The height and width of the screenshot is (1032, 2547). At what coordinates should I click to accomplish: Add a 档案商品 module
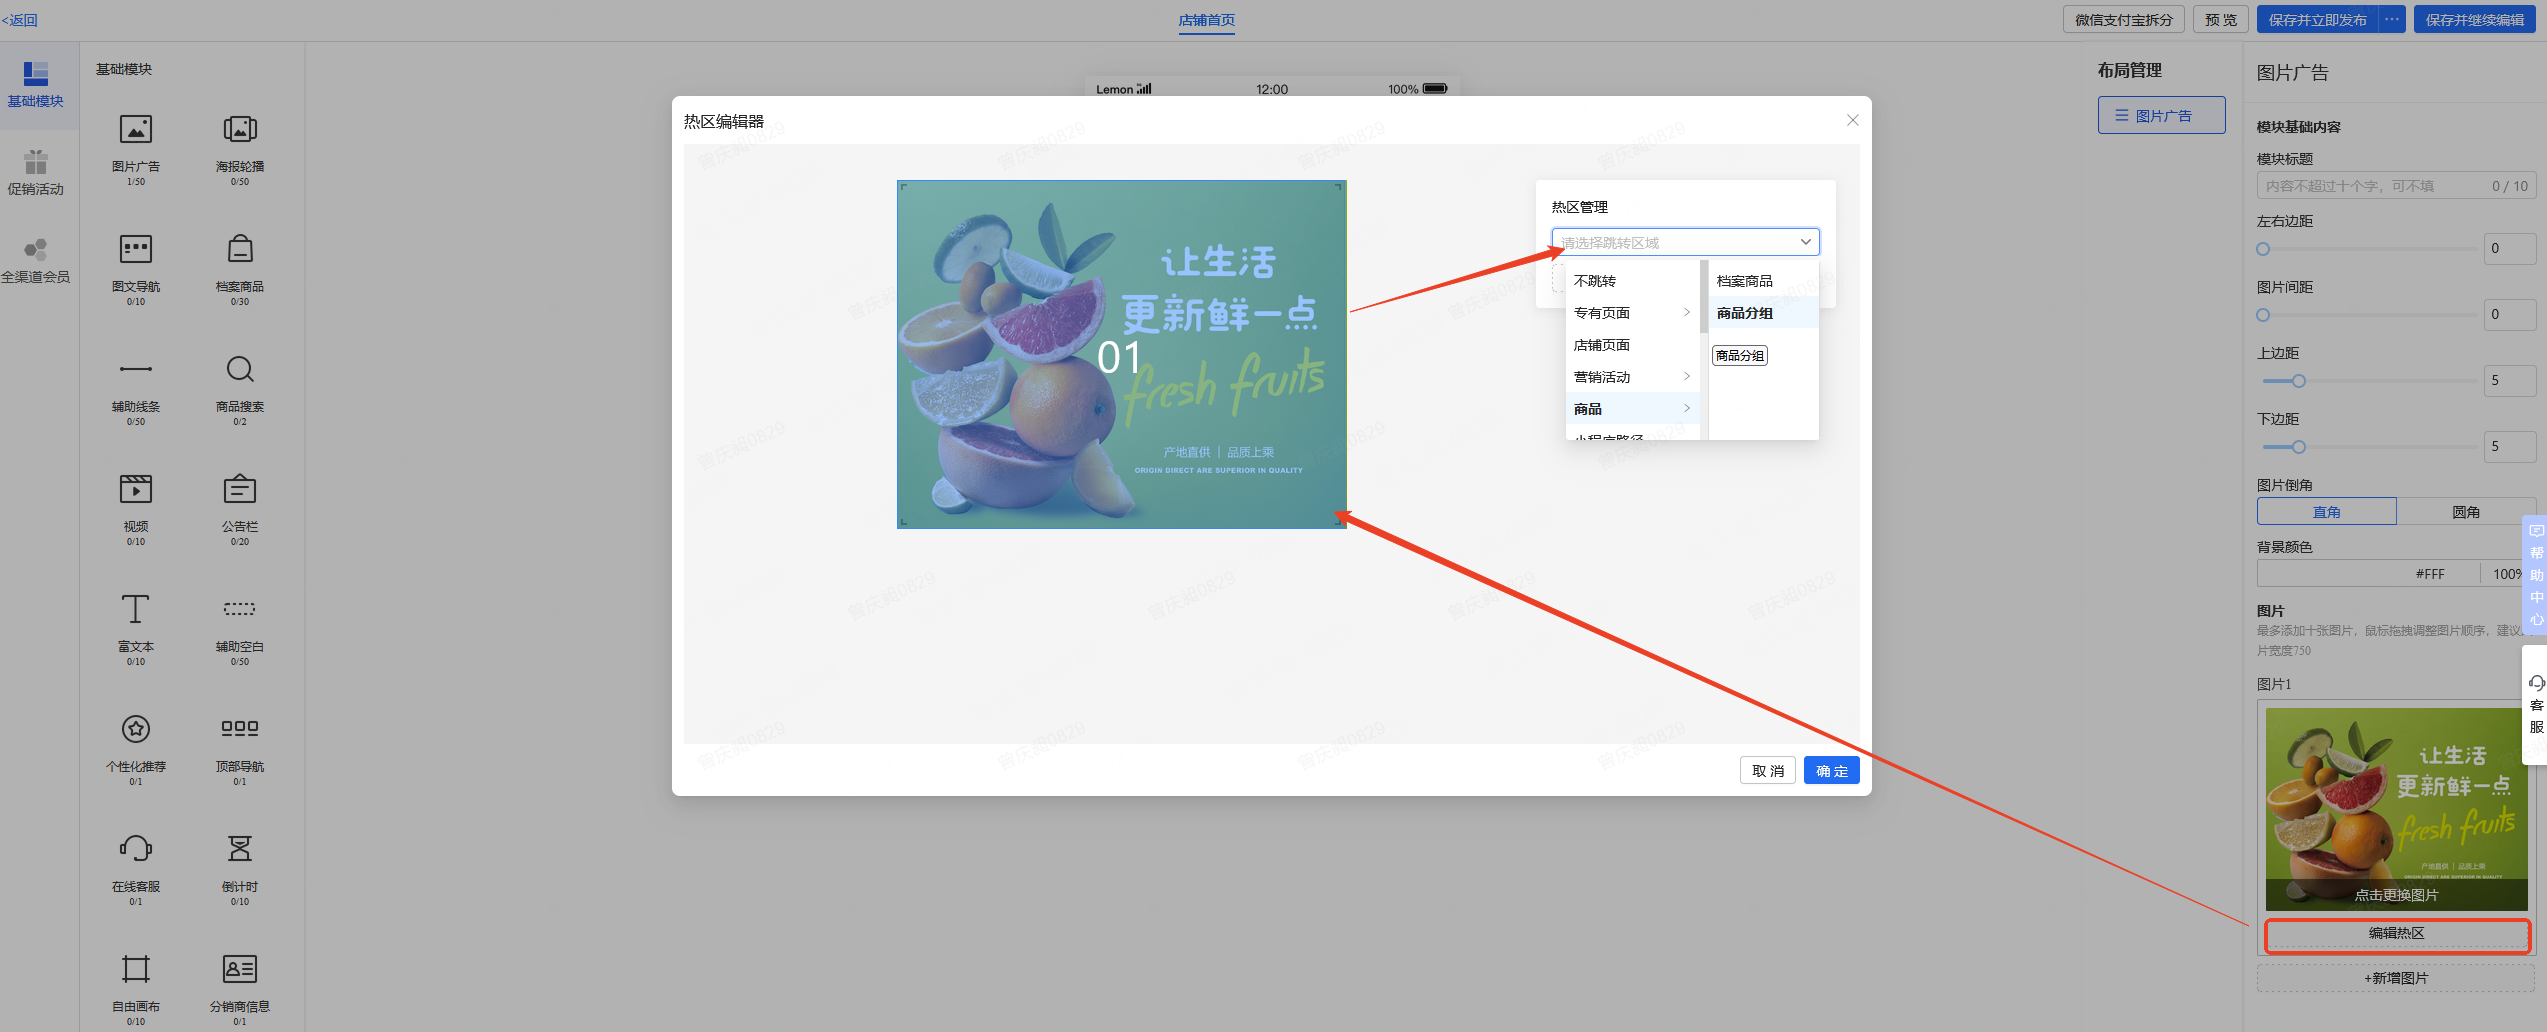point(240,268)
